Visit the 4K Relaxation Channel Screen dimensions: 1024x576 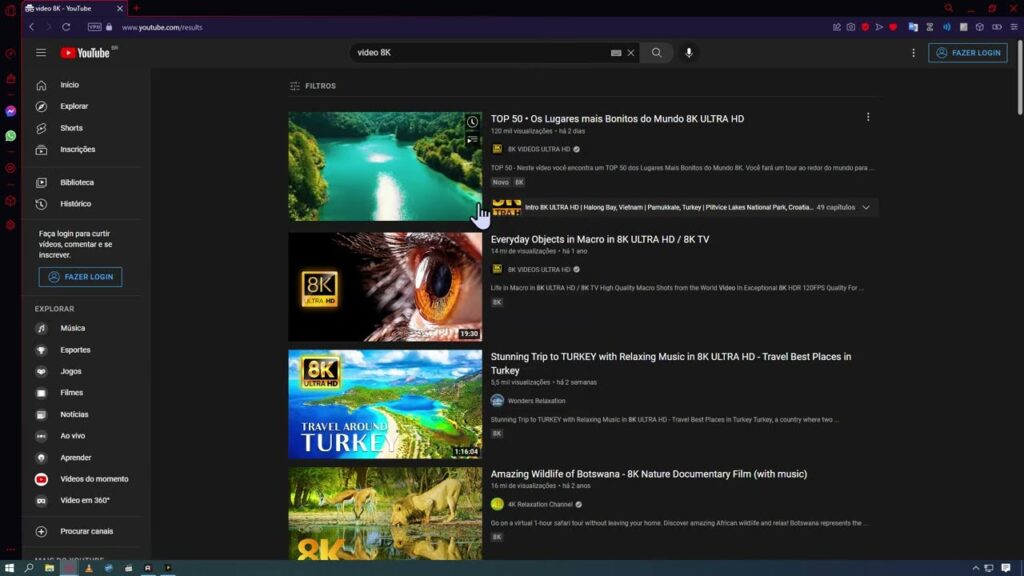[x=540, y=505]
